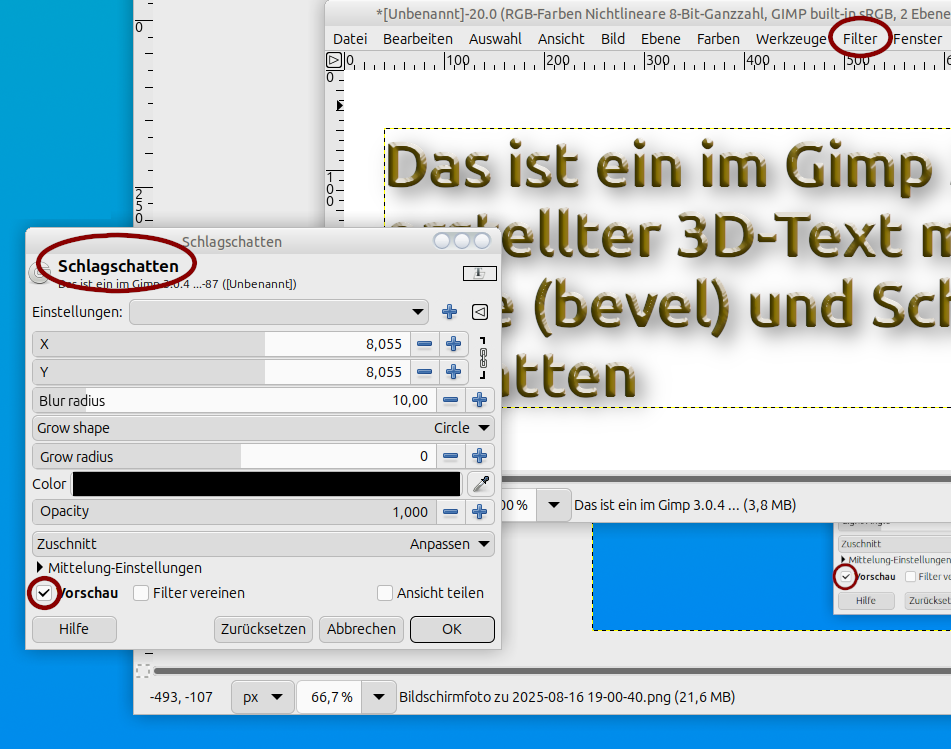Image resolution: width=951 pixels, height=749 pixels.
Task: Decrease the Opacity value
Action: 451,512
